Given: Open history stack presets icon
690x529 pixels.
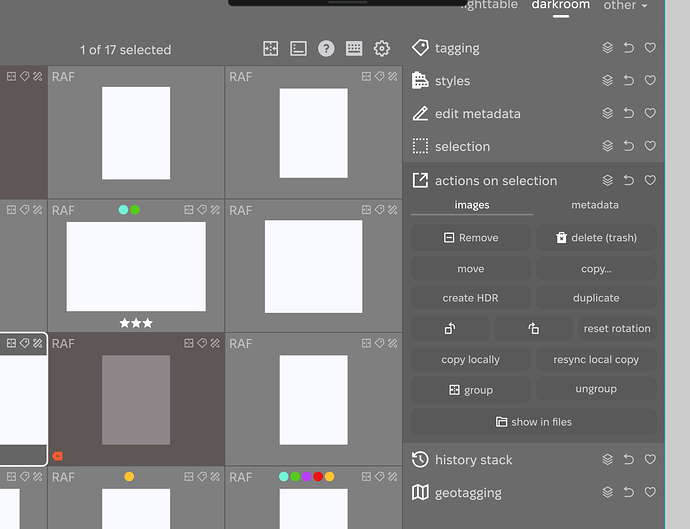Looking at the screenshot, I should click(607, 459).
